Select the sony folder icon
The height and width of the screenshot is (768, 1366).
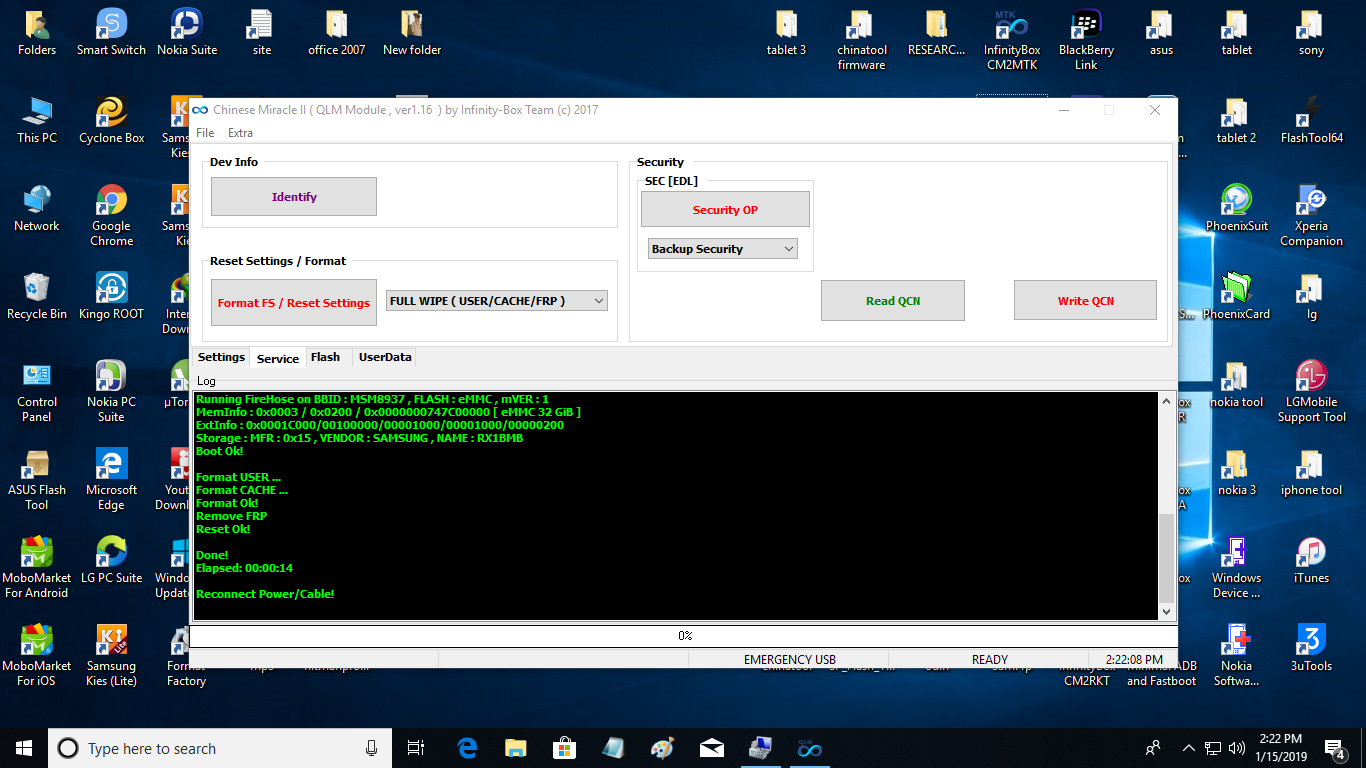[x=1311, y=34]
